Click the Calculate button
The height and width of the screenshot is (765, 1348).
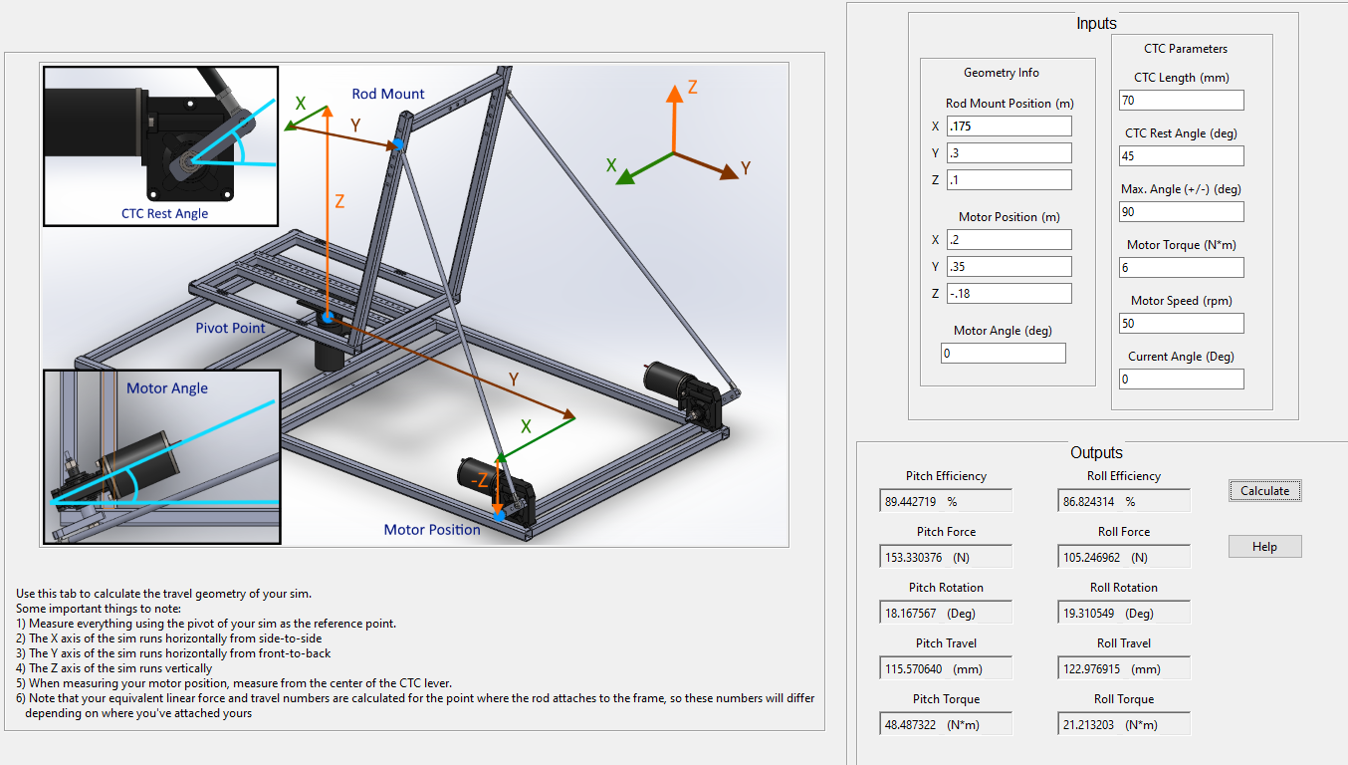coord(1265,491)
